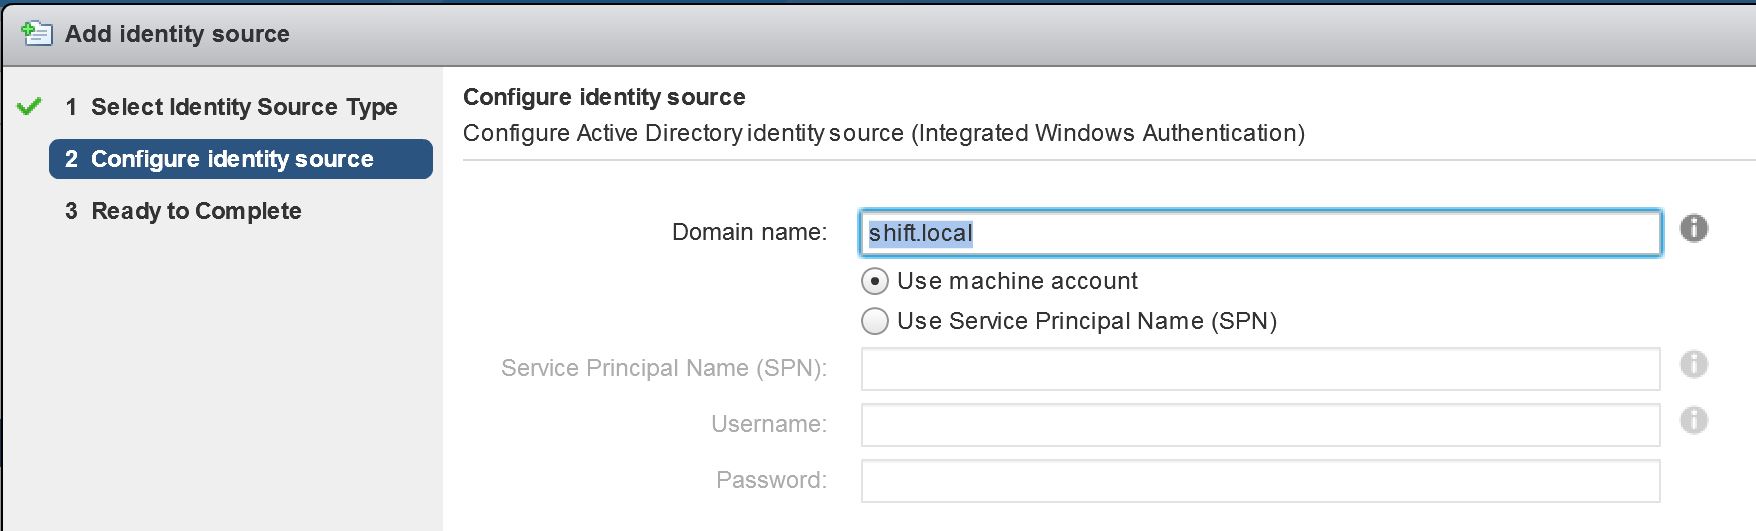Screen dimensions: 1756x531
Task: Jump to step 3 Ready to Complete
Action: (x=183, y=211)
